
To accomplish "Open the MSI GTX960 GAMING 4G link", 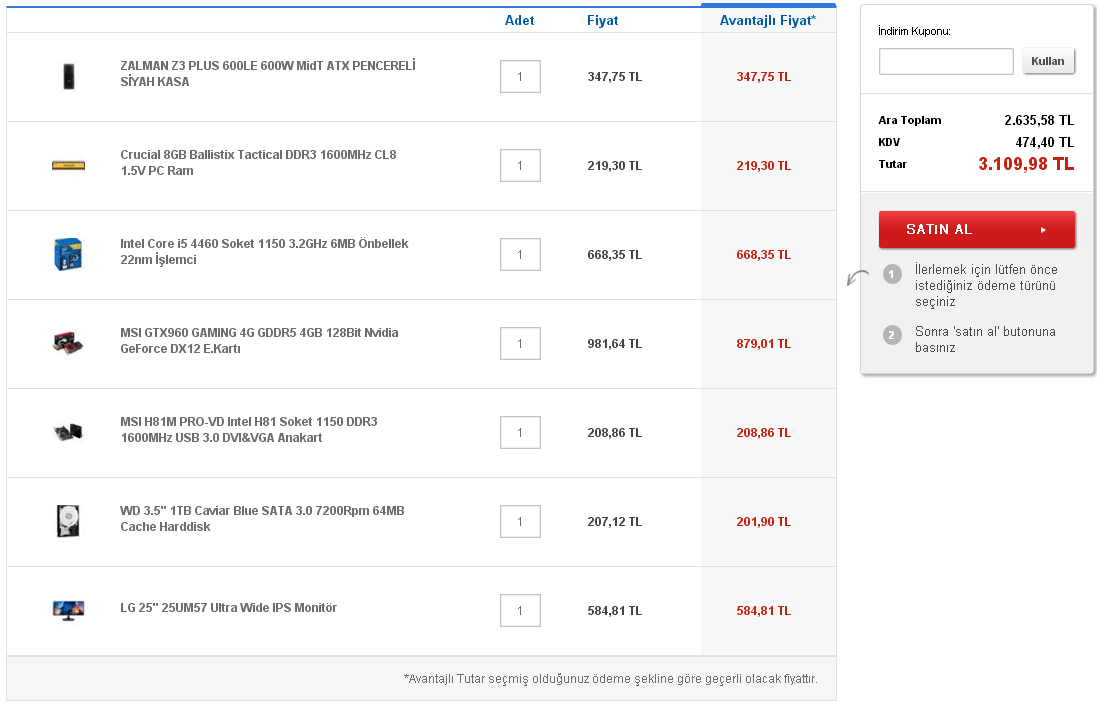I will coord(259,341).
